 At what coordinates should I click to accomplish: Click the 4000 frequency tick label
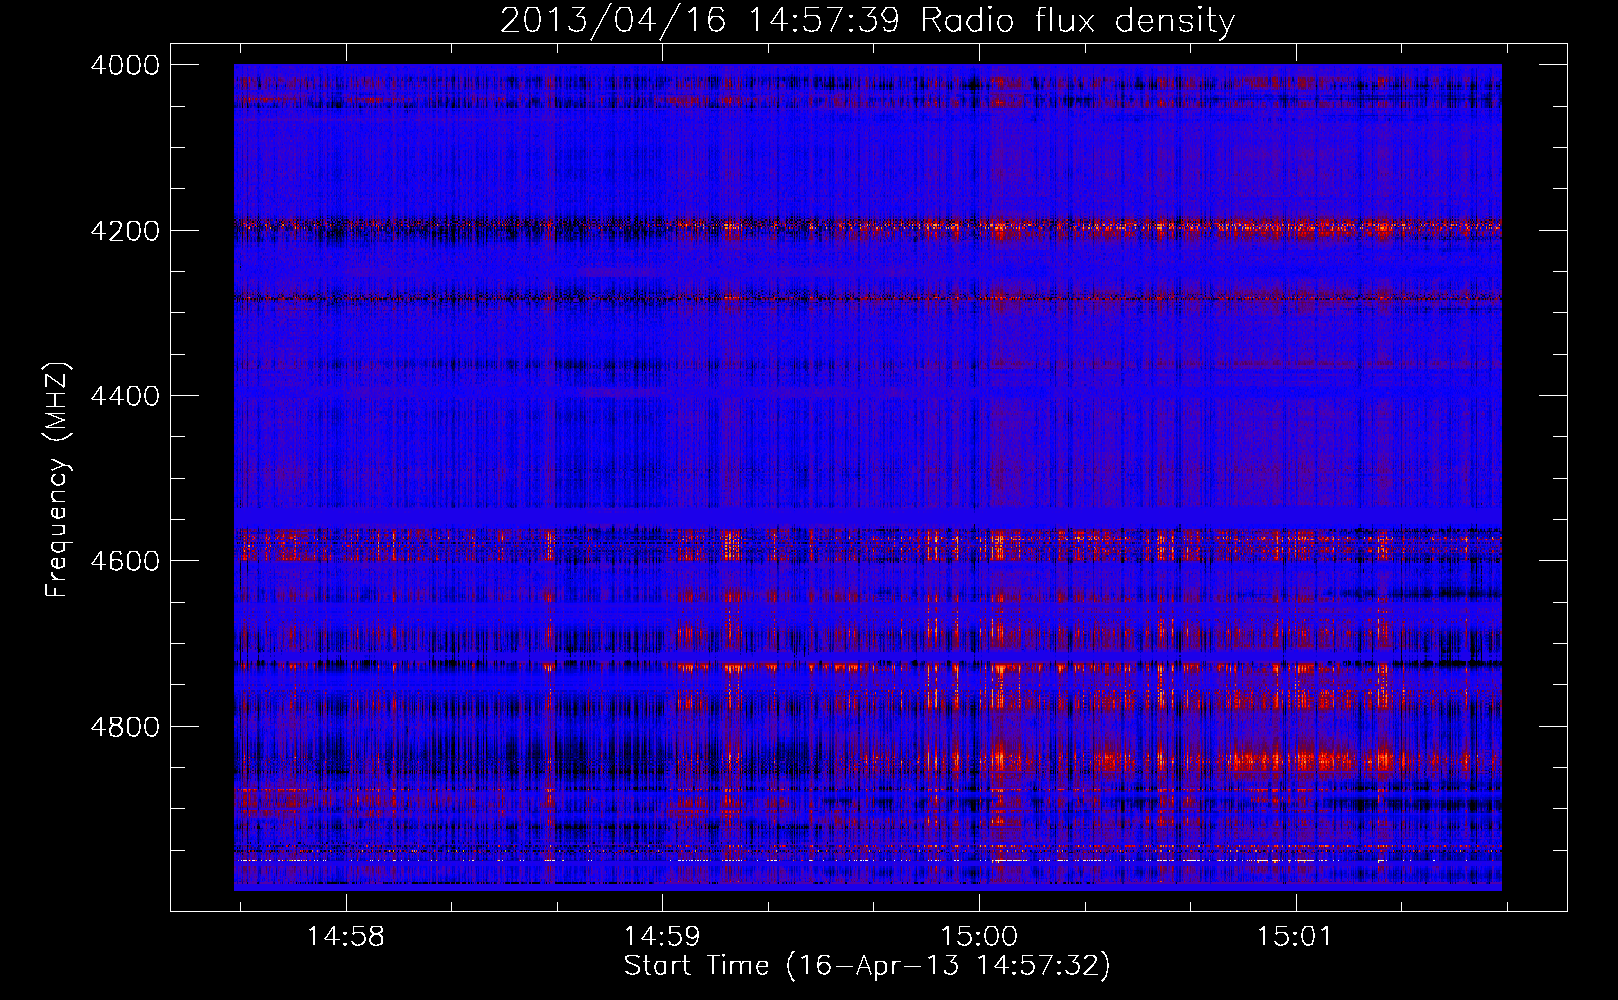tap(125, 65)
